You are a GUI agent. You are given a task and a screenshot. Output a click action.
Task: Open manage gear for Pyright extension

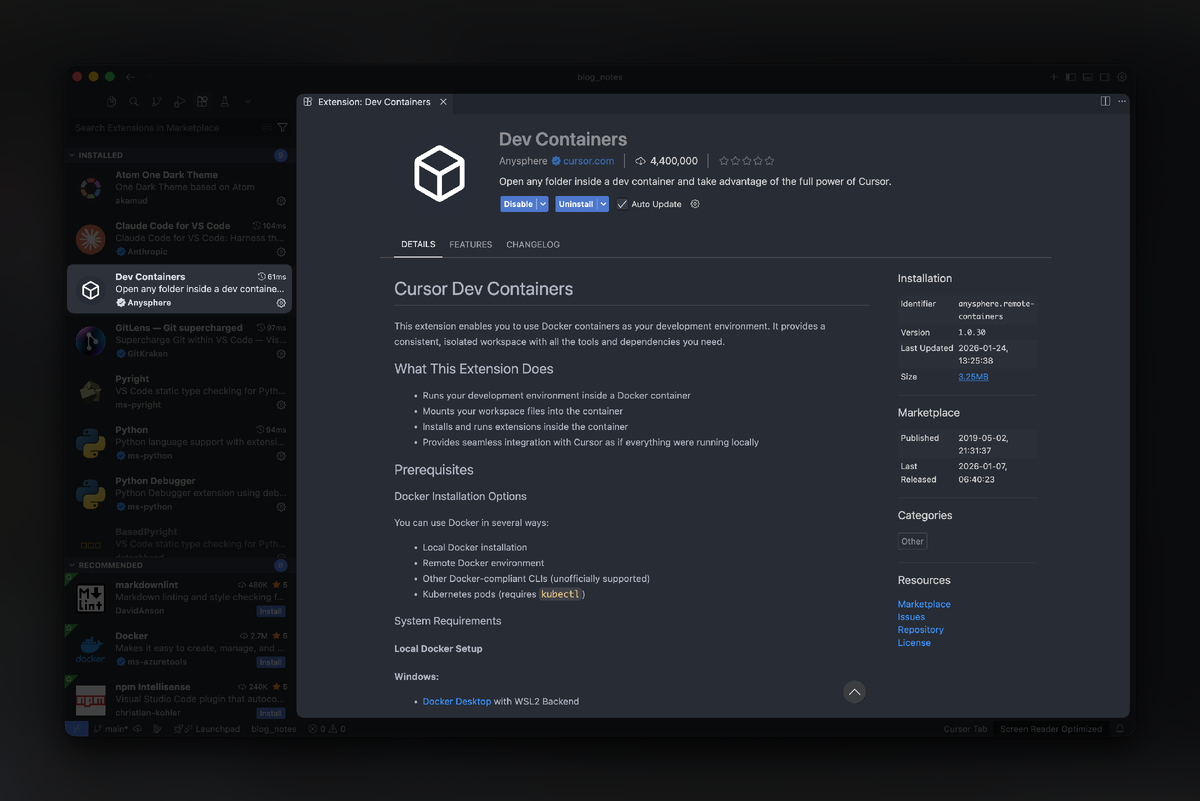coord(281,405)
